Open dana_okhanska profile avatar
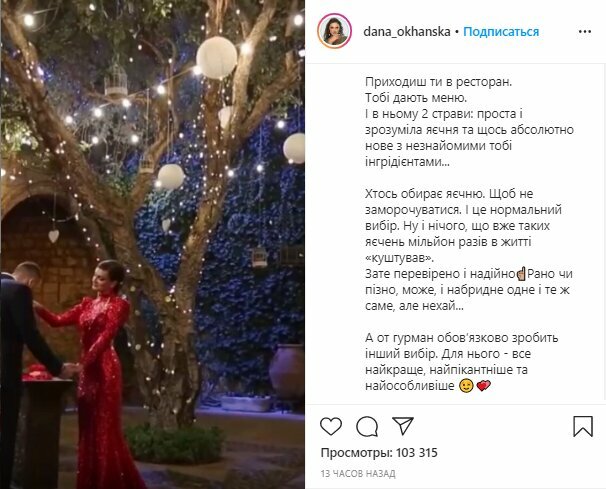 point(334,31)
